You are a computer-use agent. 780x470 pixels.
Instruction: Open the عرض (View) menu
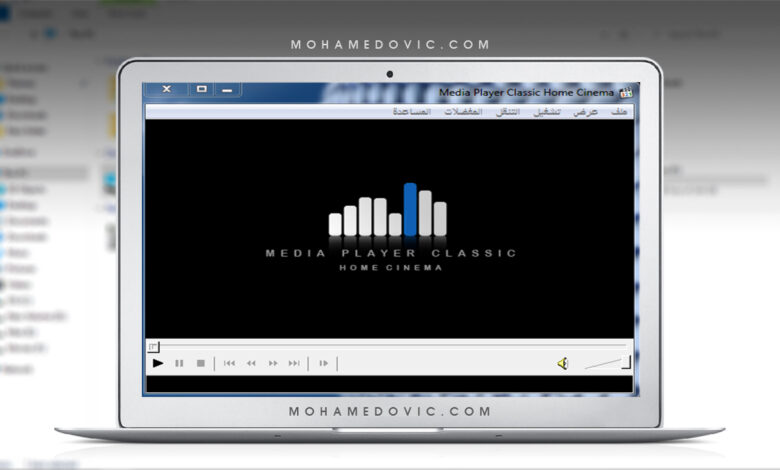585,112
